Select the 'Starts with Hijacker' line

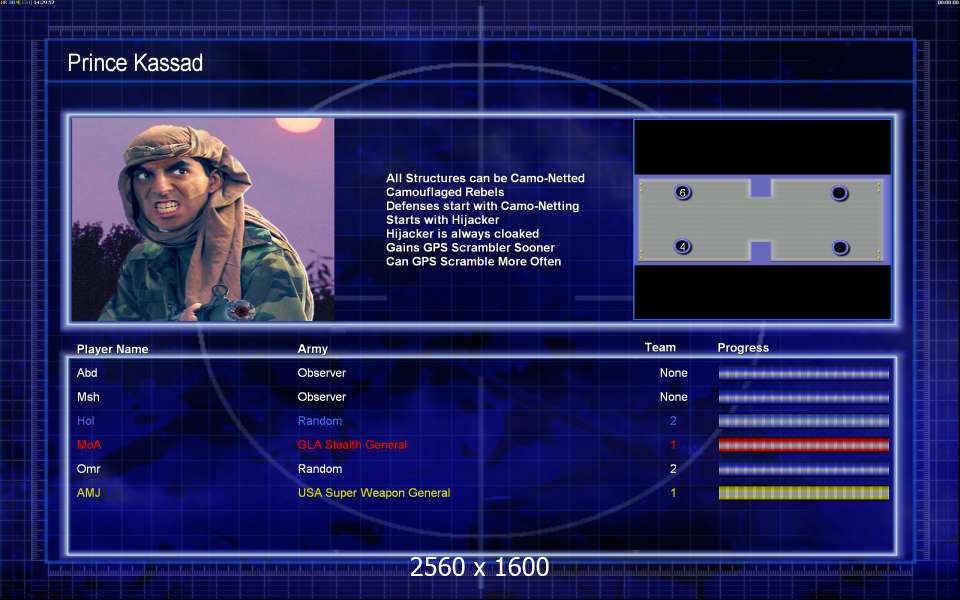pyautogui.click(x=443, y=220)
